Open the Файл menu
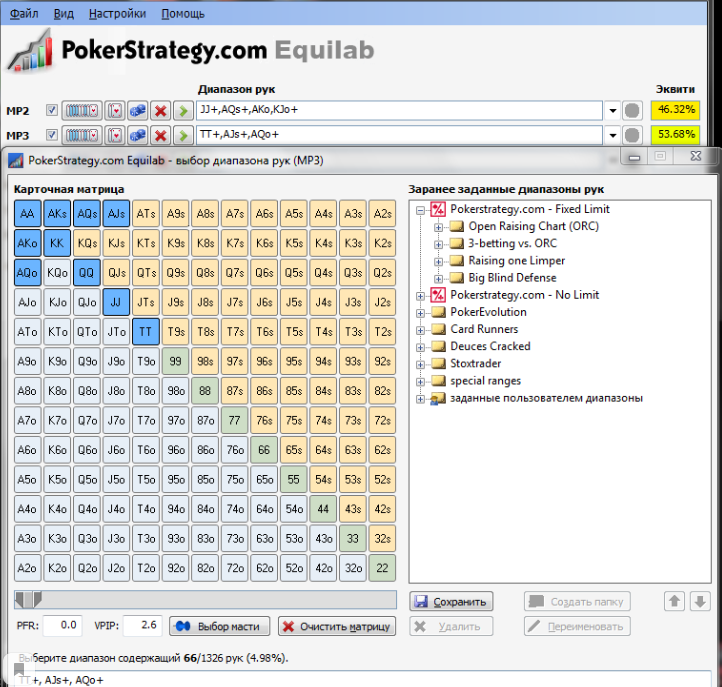 click(24, 14)
